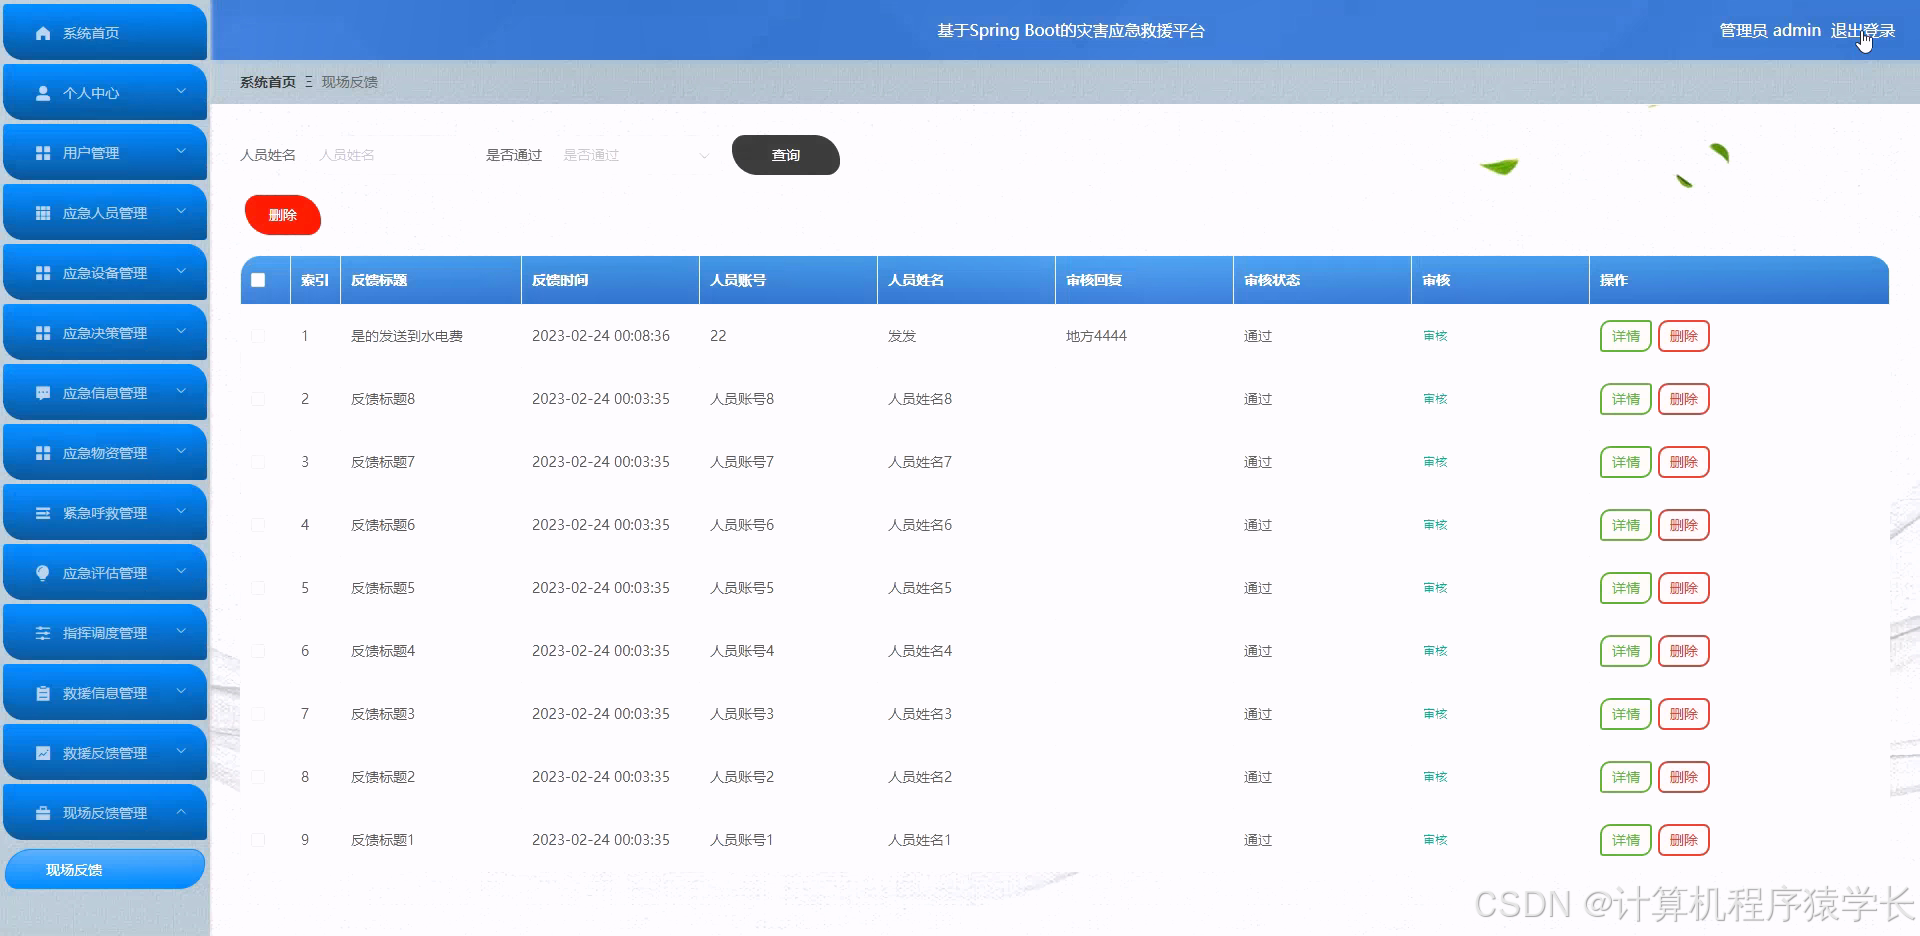The height and width of the screenshot is (936, 1920).
Task: Check the row for 反馈标题5
Action: tap(258, 588)
